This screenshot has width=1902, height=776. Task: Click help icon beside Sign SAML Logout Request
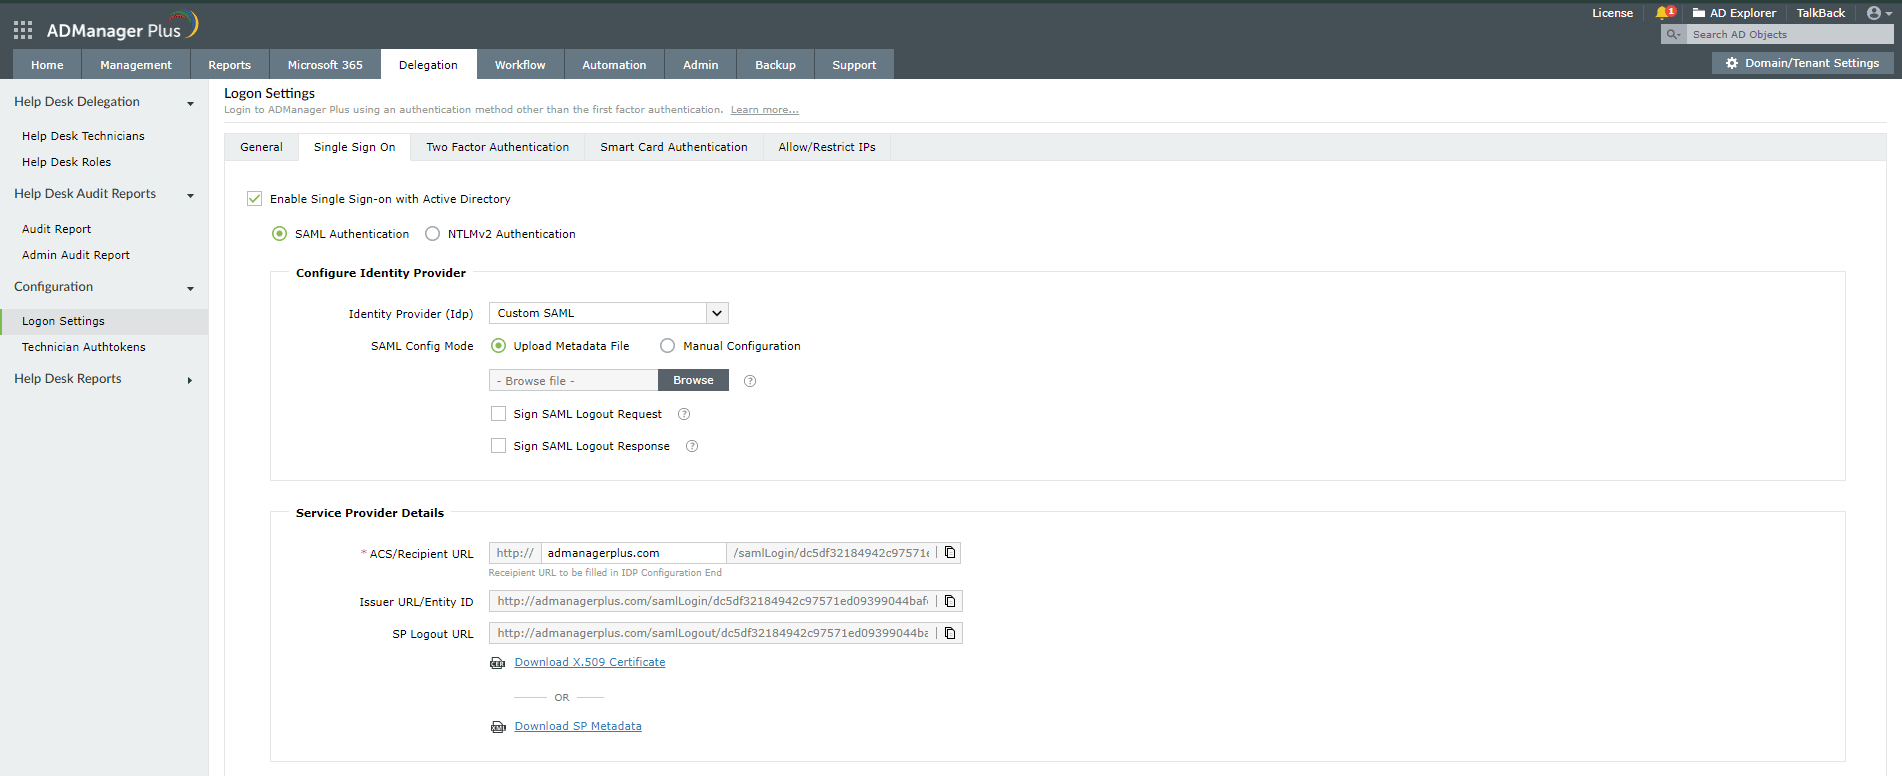coord(684,414)
